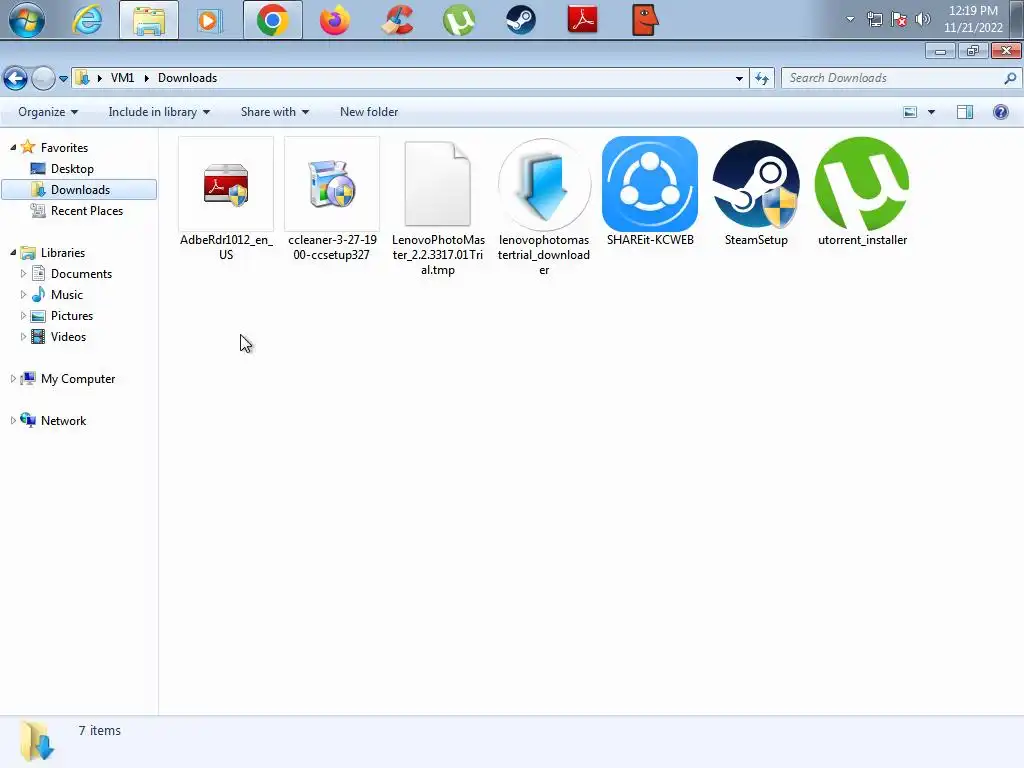Image resolution: width=1024 pixels, height=768 pixels.
Task: Toggle the preview pane
Action: pos(965,112)
